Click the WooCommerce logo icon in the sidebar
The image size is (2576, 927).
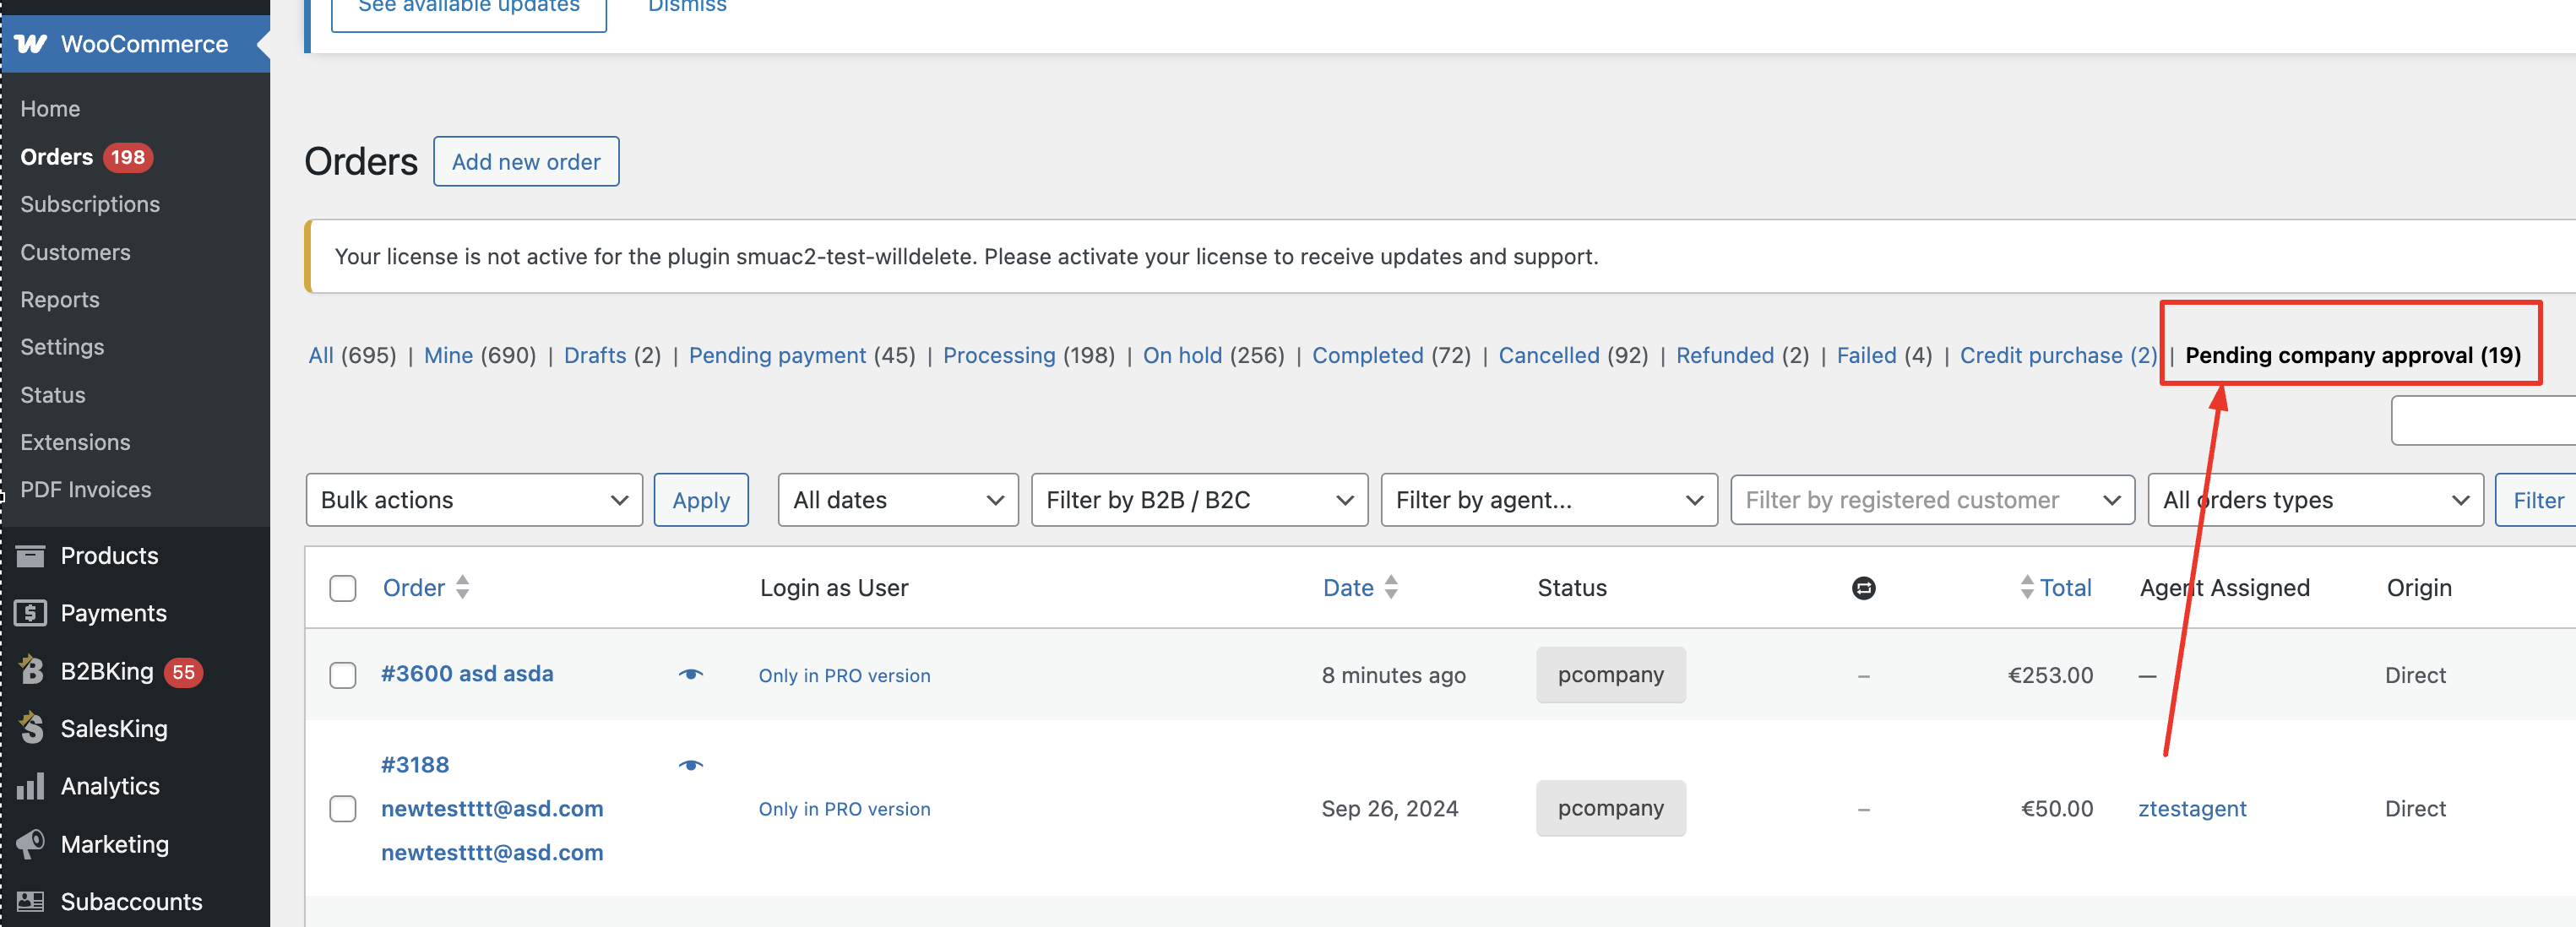[31, 44]
